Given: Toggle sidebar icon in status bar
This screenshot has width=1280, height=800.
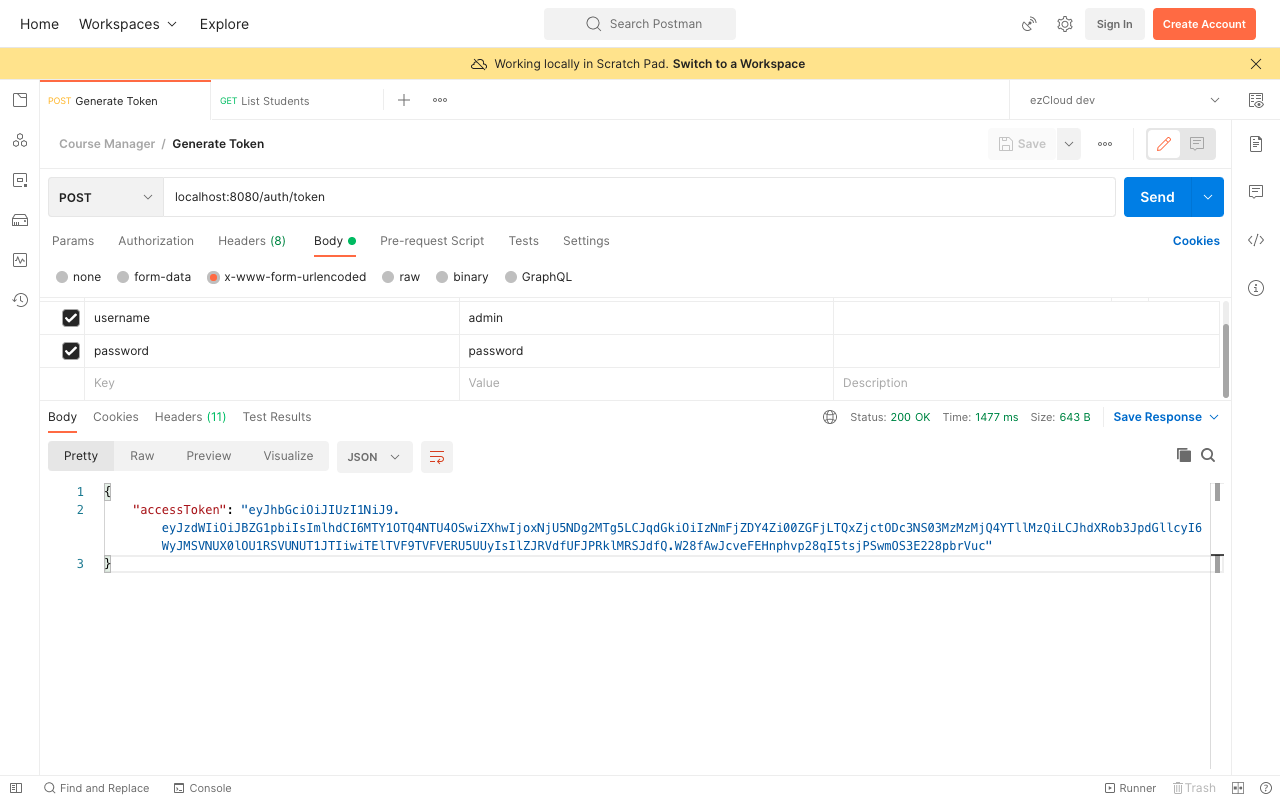Looking at the screenshot, I should [16, 788].
